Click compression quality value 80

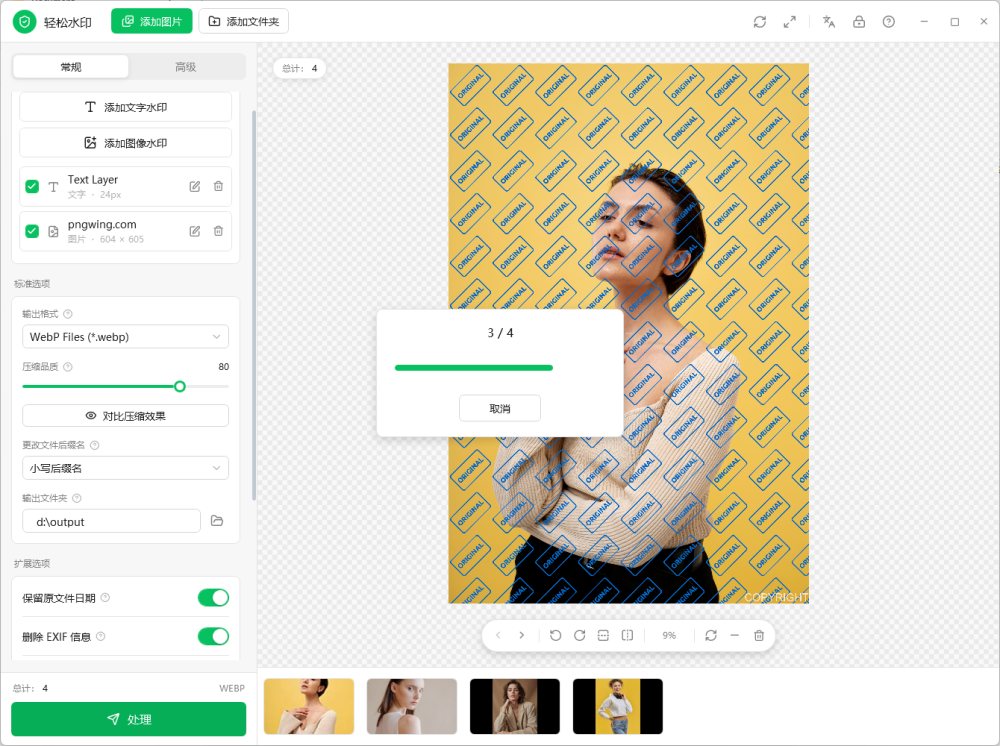point(223,367)
